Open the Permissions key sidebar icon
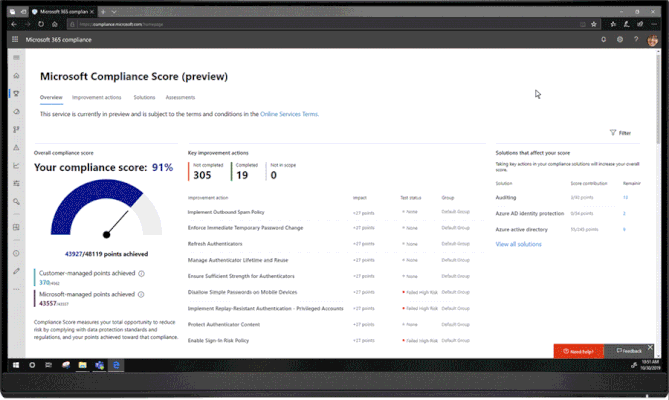 point(16,201)
